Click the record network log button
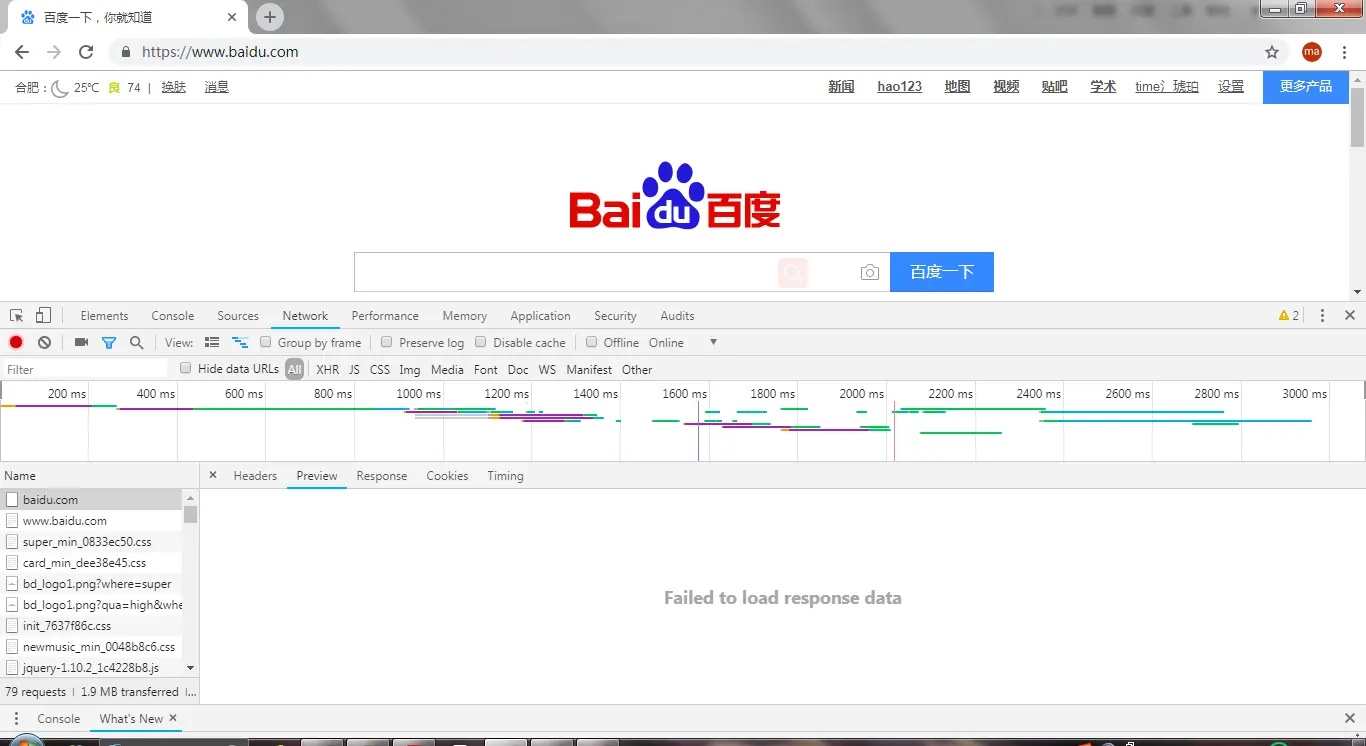This screenshot has height=746, width=1366. [x=16, y=342]
